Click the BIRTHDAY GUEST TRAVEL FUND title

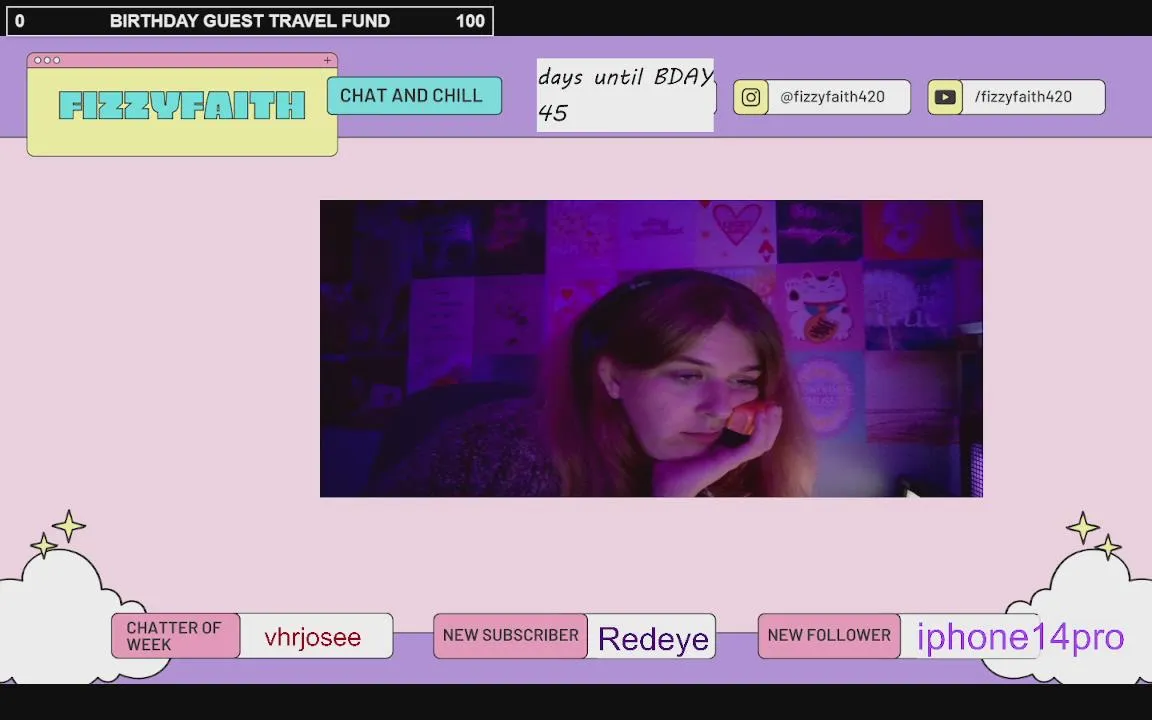point(250,21)
